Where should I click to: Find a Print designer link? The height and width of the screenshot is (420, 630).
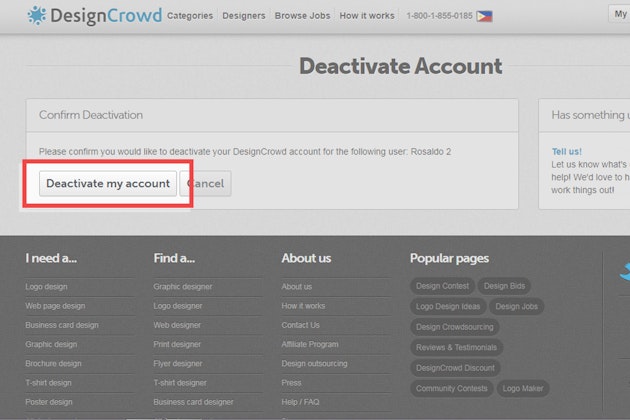tap(177, 344)
